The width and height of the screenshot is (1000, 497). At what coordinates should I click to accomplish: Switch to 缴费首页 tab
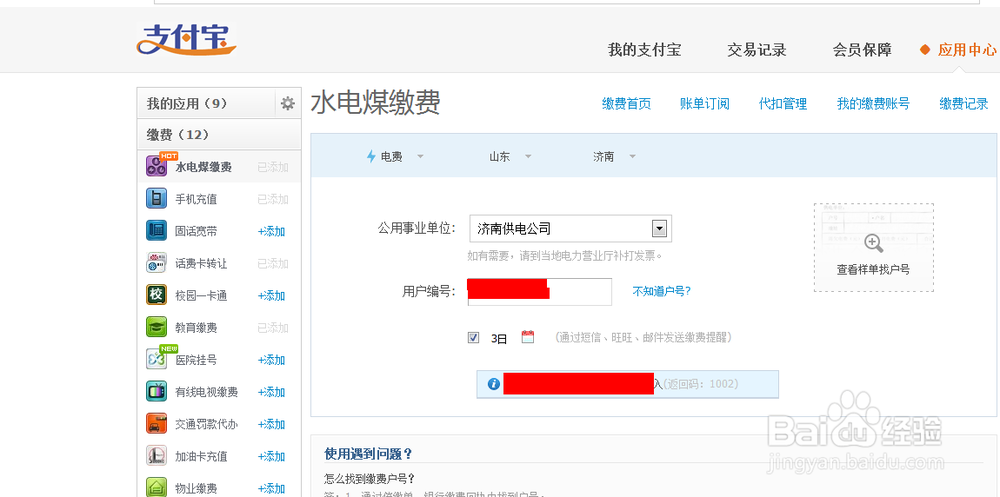click(x=626, y=104)
